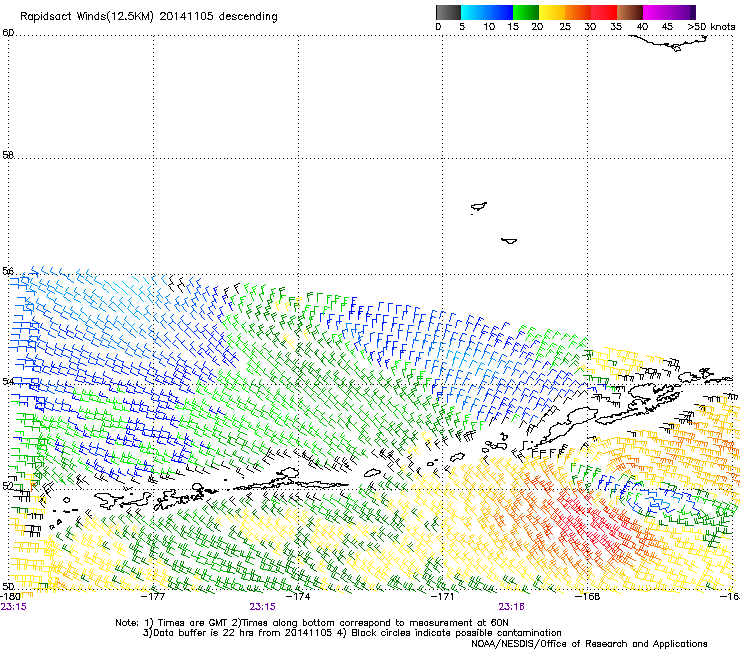Click the map title 'Rapidsact Winds(12.5KM) 20141105 descending'
Viewport: 740px width, 650px height.
tap(149, 17)
